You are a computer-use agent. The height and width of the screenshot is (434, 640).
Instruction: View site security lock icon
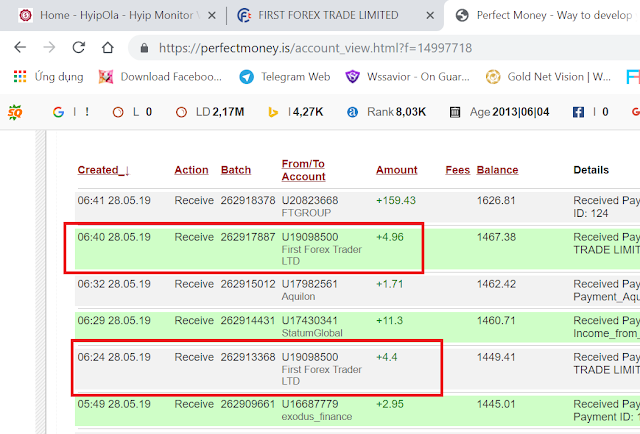click(144, 48)
